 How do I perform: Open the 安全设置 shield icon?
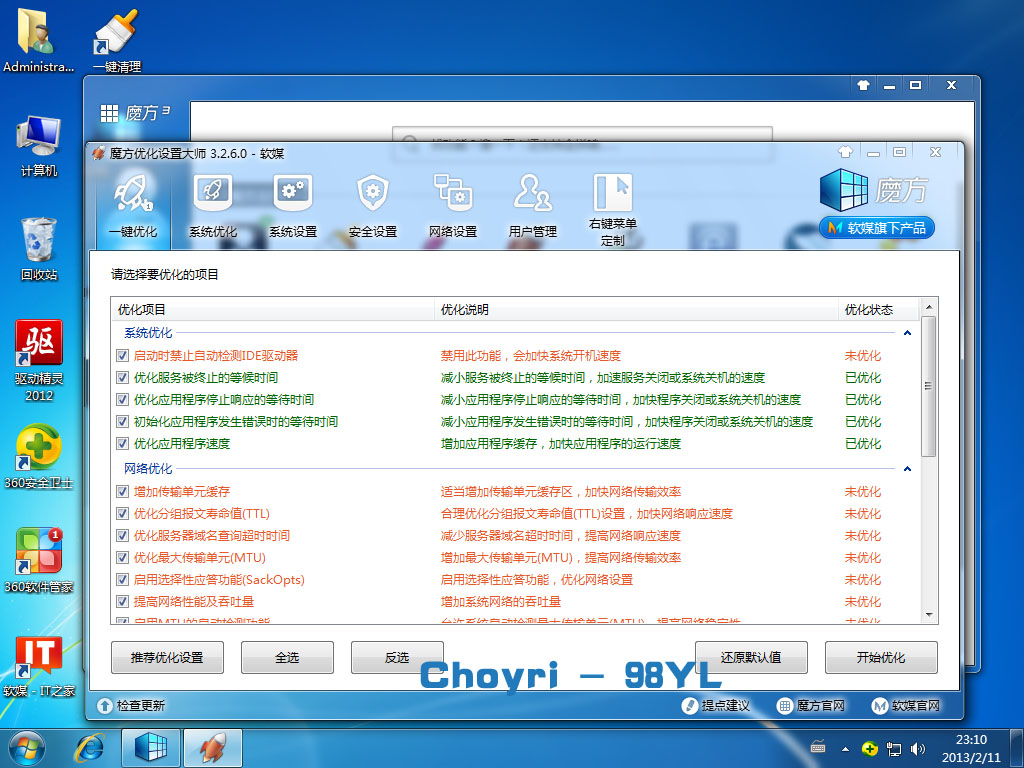[x=372, y=192]
